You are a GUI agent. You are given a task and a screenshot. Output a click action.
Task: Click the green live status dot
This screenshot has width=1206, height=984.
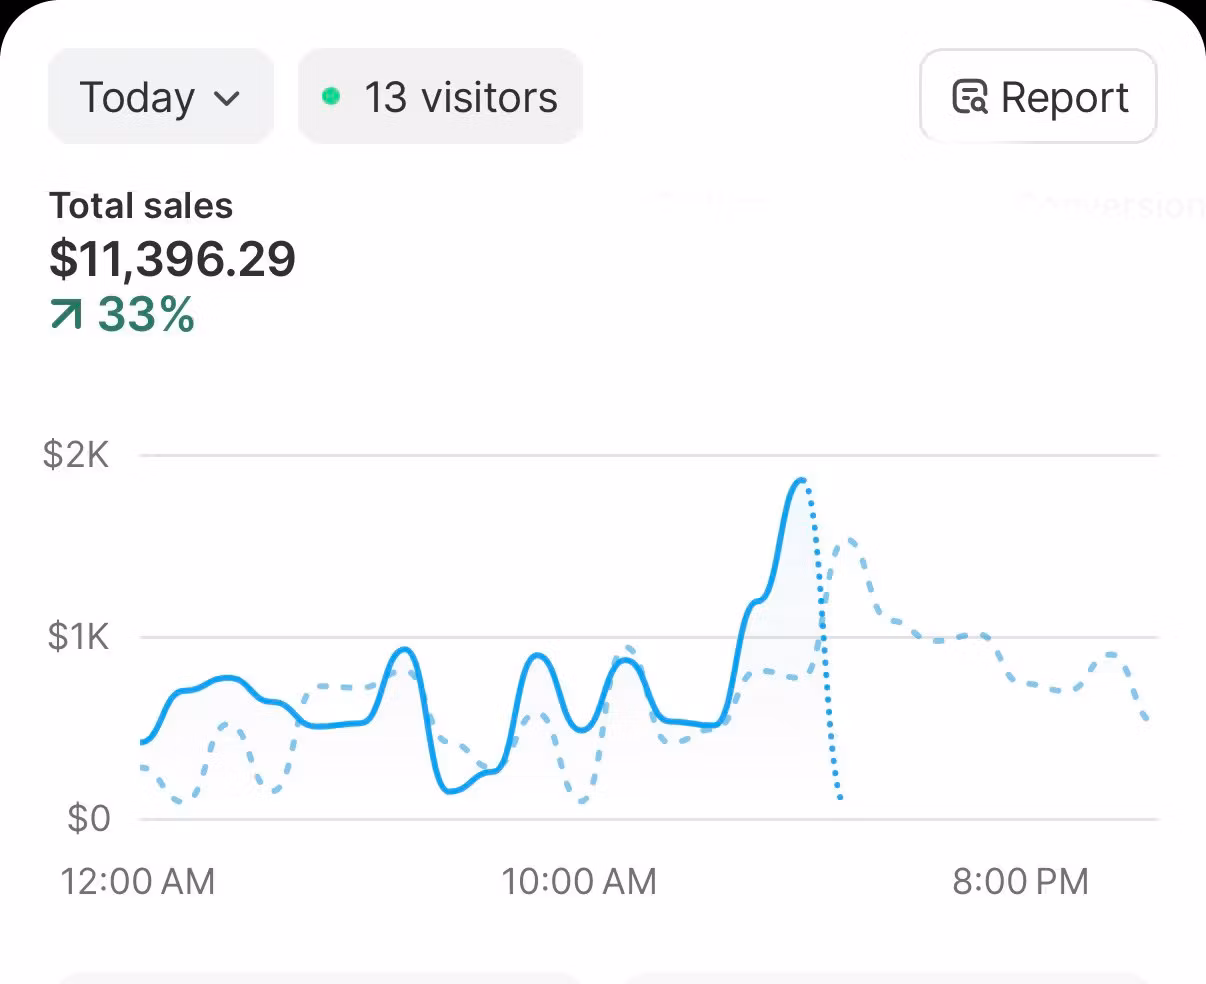[x=331, y=97]
